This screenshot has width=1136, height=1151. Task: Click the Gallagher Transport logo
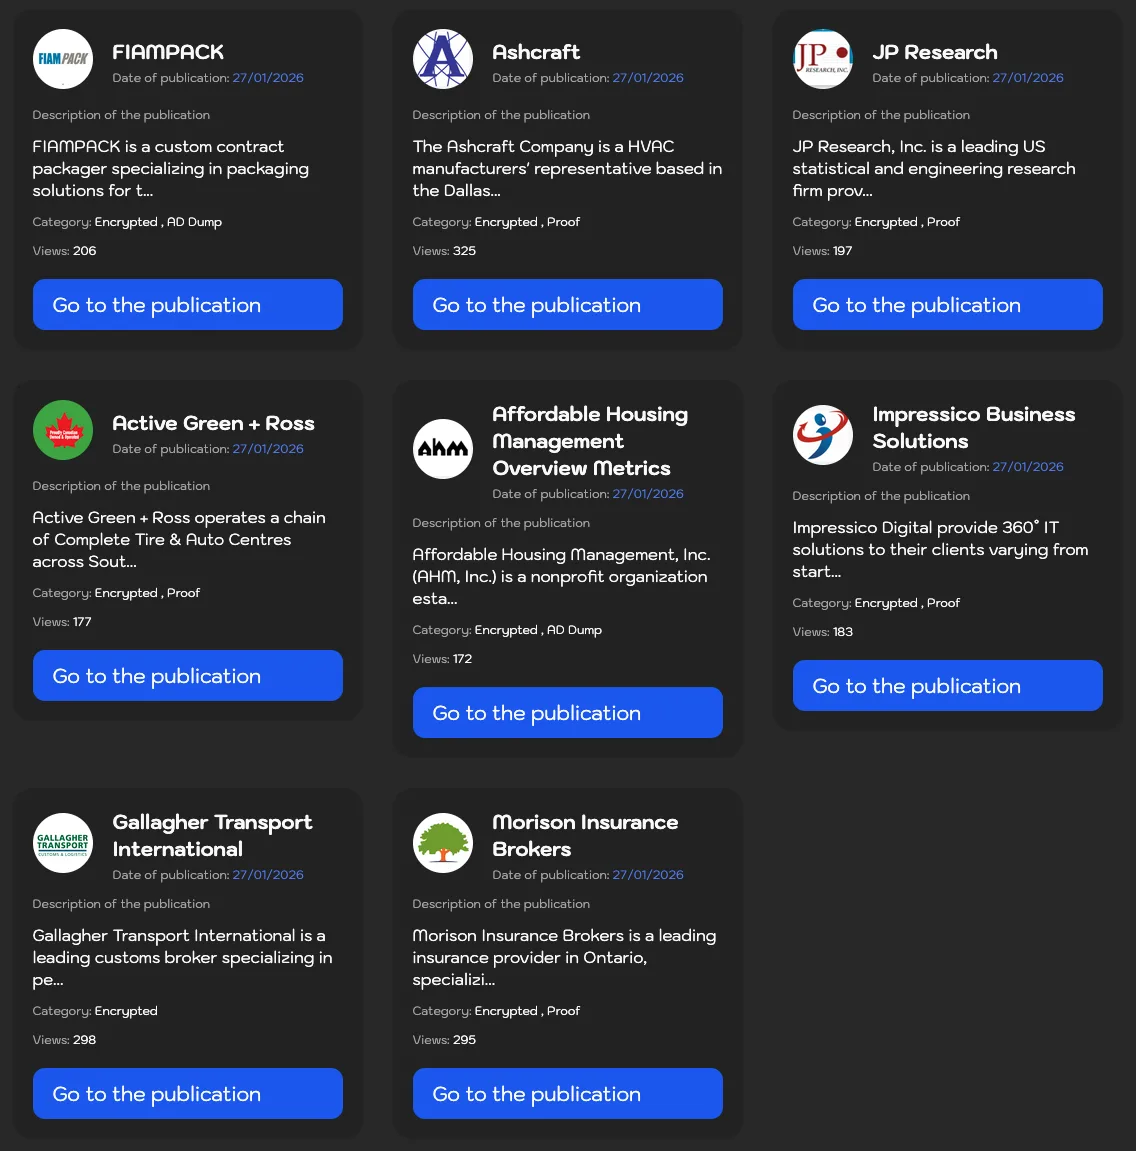pyautogui.click(x=63, y=843)
